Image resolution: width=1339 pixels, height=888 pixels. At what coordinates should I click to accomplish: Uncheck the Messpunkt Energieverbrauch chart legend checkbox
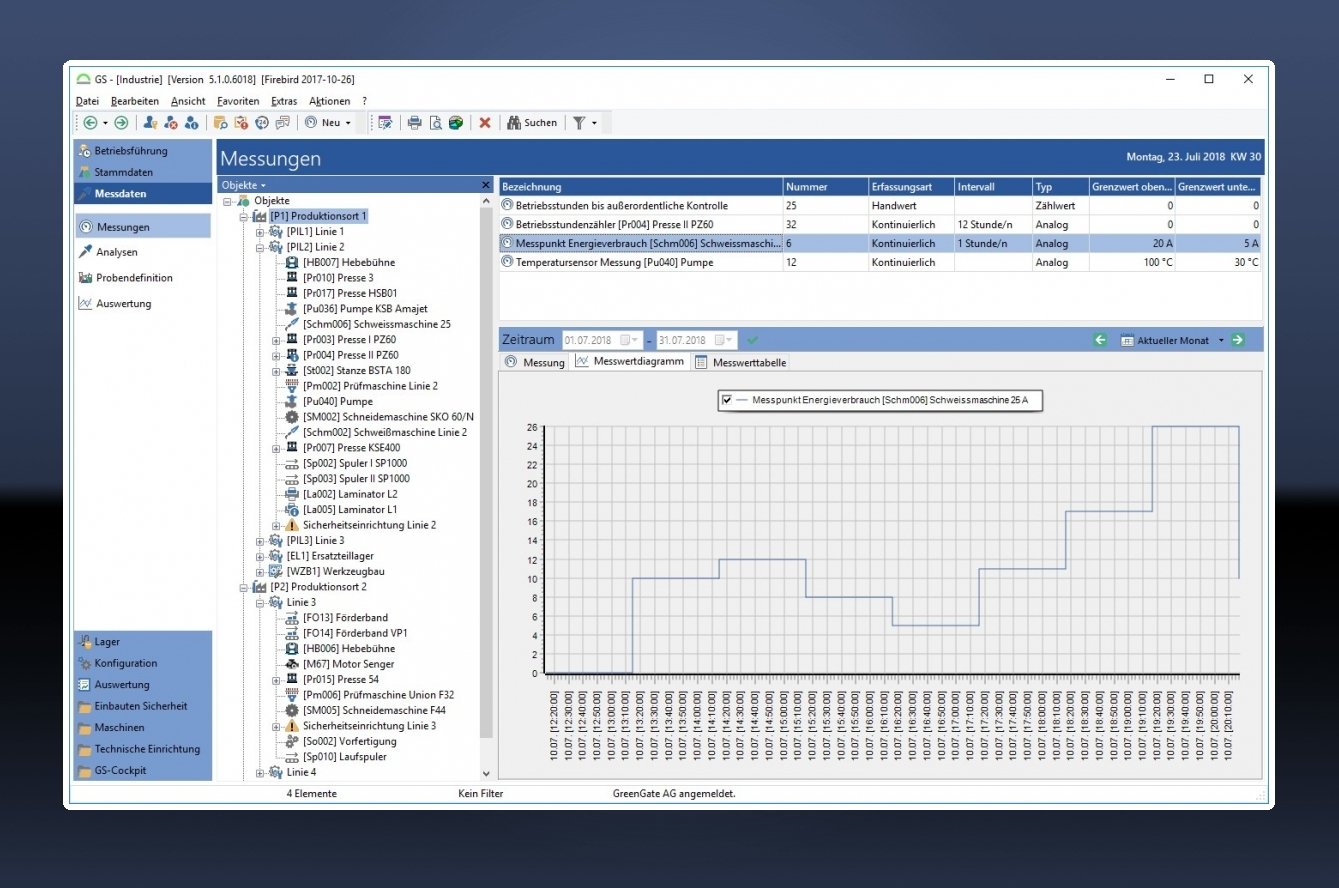[x=727, y=400]
